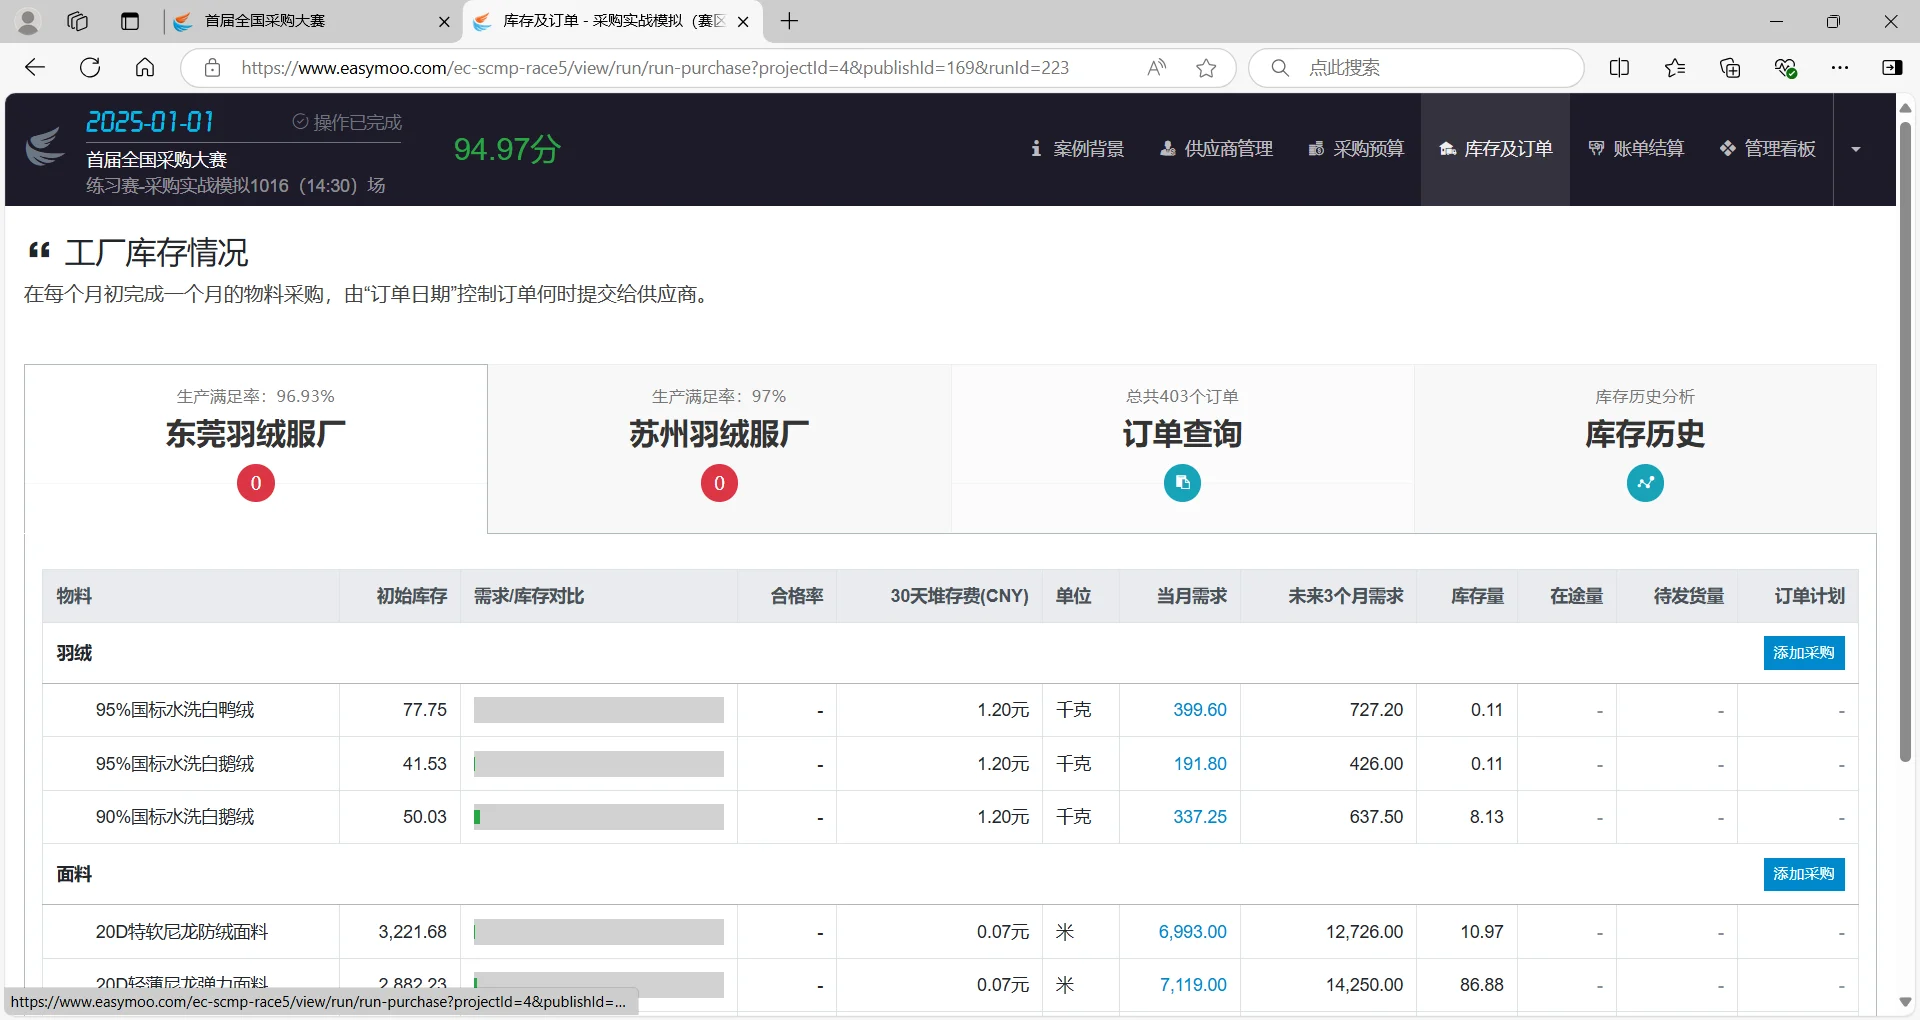Click demand/inventory bar for 90%国标水洗白鹅绒
This screenshot has width=1920, height=1020.
[599, 817]
